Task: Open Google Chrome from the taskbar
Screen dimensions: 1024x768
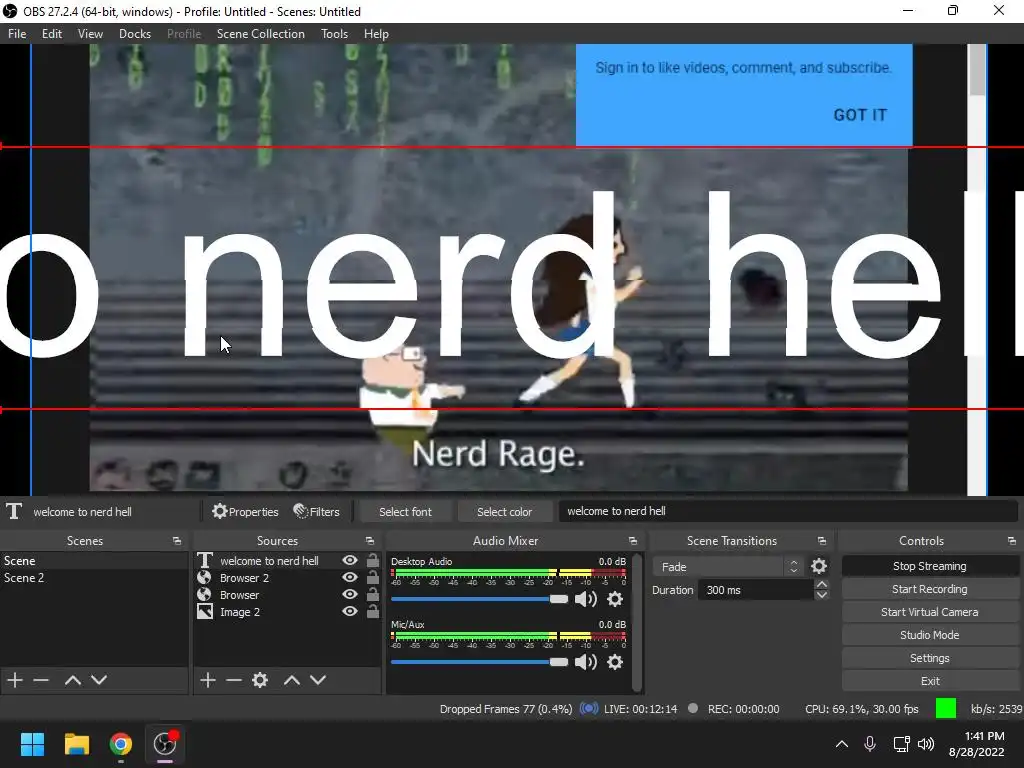Action: coord(121,744)
